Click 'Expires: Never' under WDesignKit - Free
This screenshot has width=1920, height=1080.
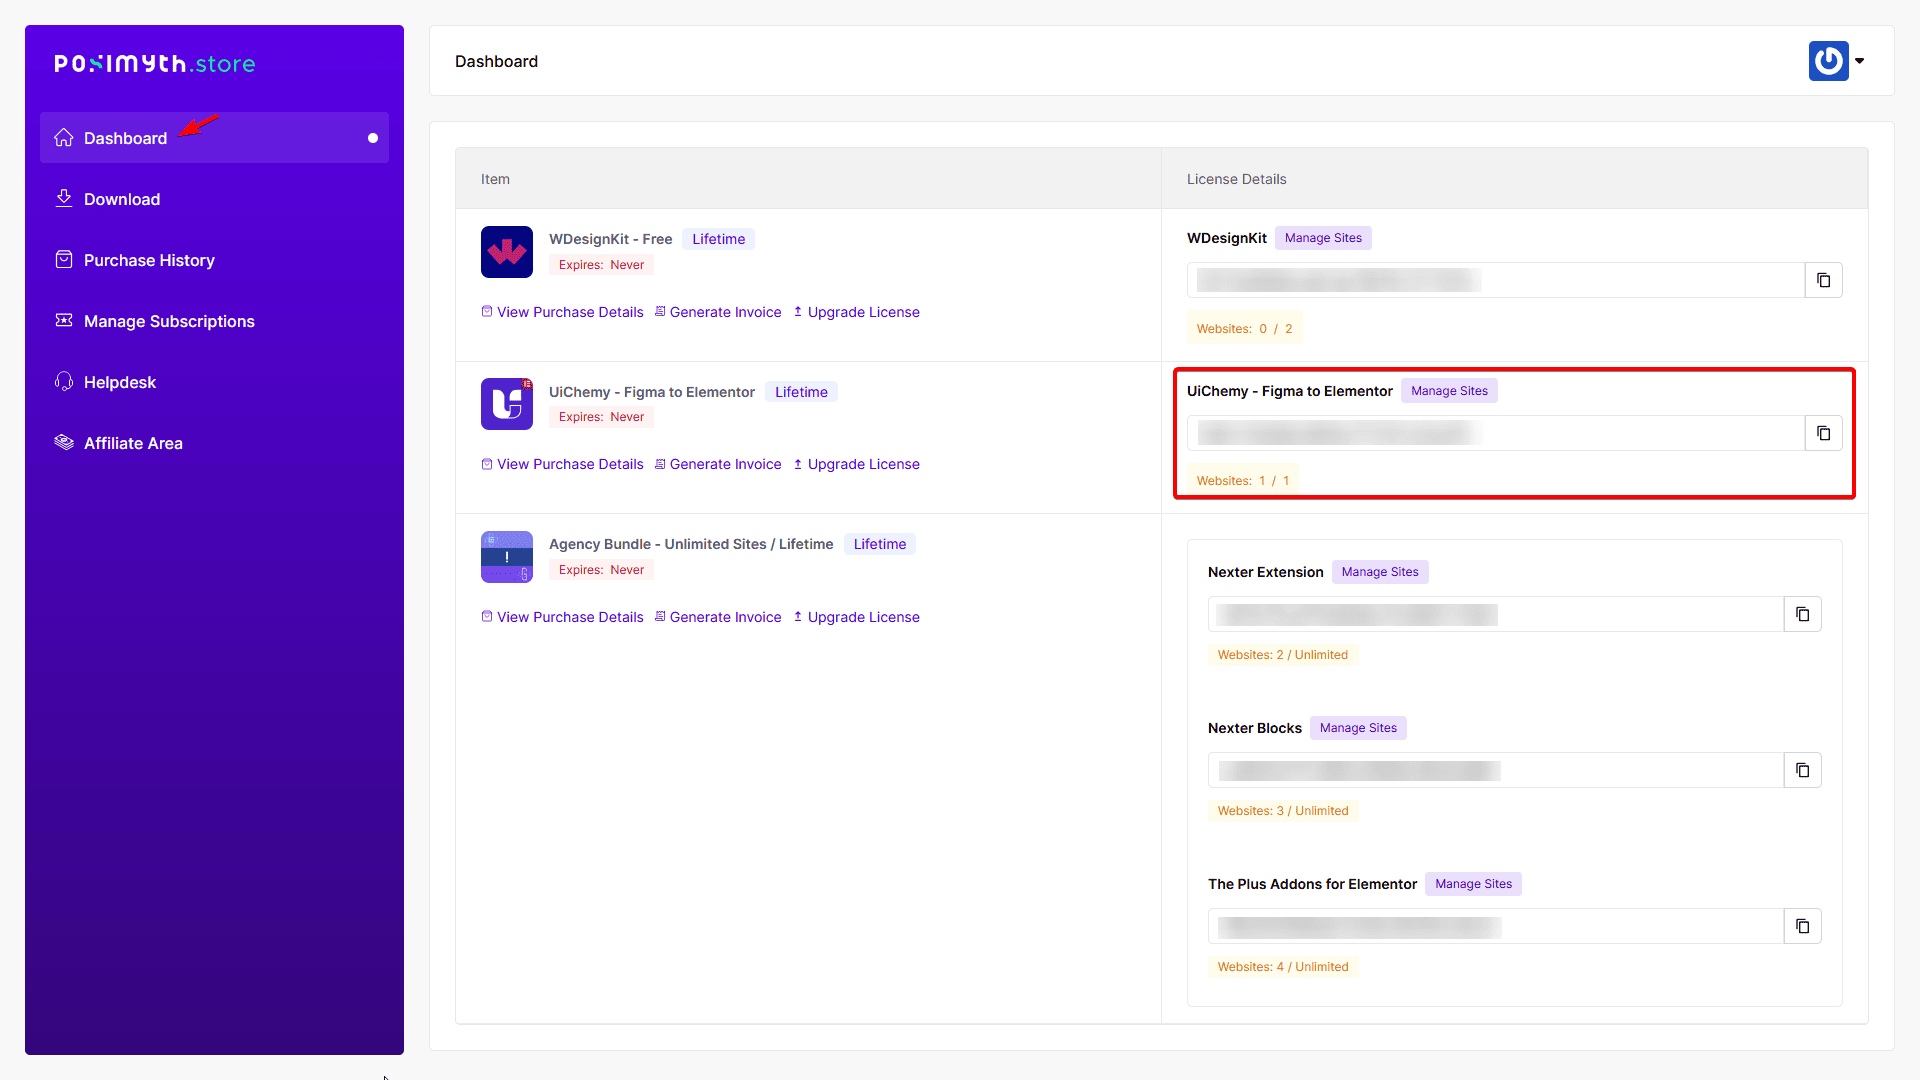coord(601,265)
